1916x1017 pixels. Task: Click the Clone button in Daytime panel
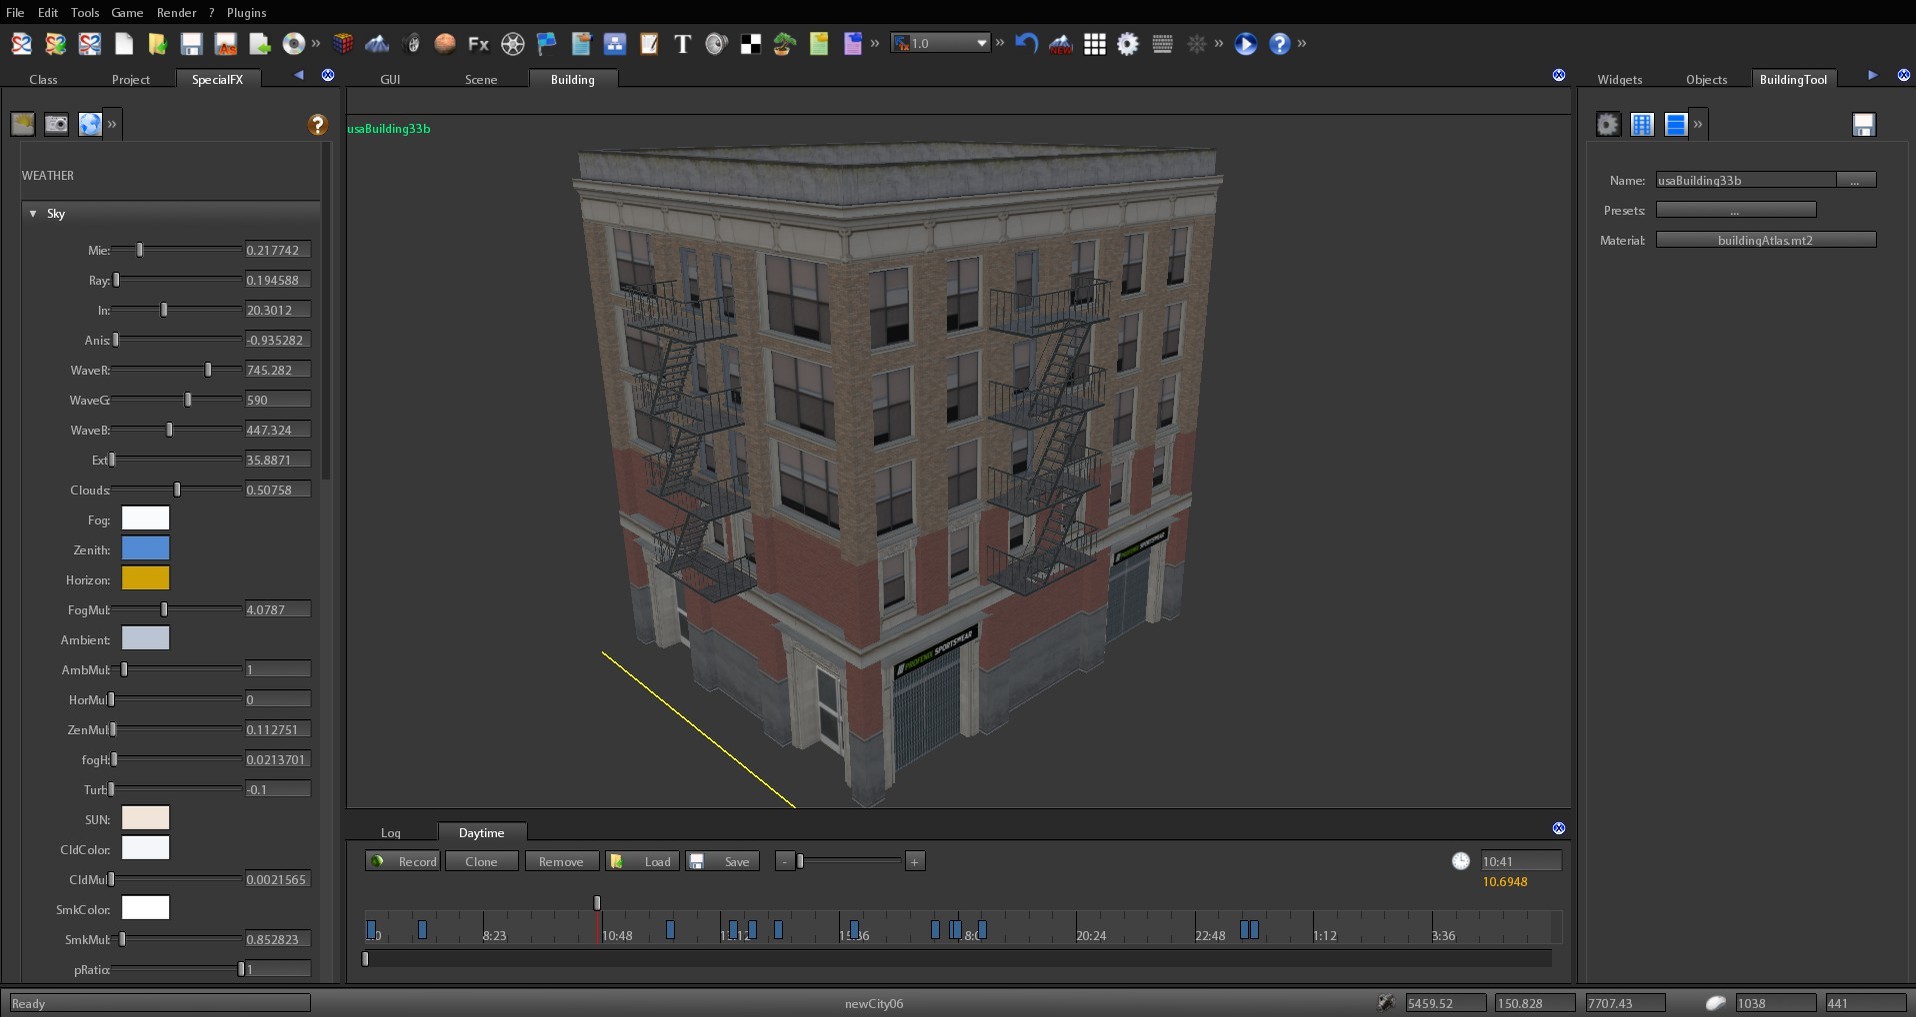tap(481, 861)
